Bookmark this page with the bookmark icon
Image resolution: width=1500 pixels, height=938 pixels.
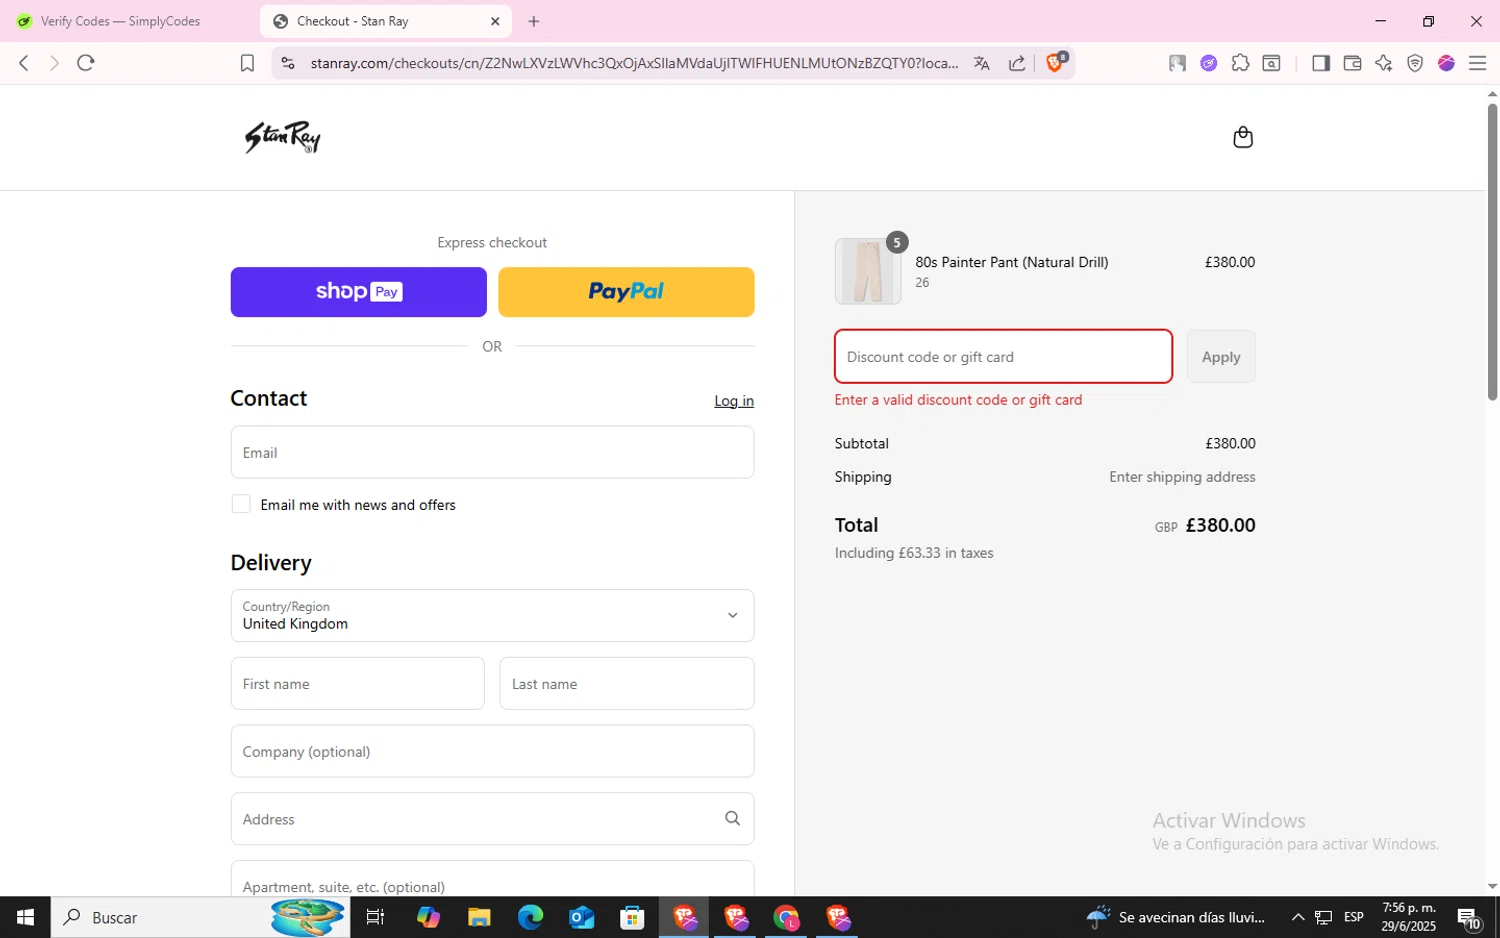click(247, 63)
